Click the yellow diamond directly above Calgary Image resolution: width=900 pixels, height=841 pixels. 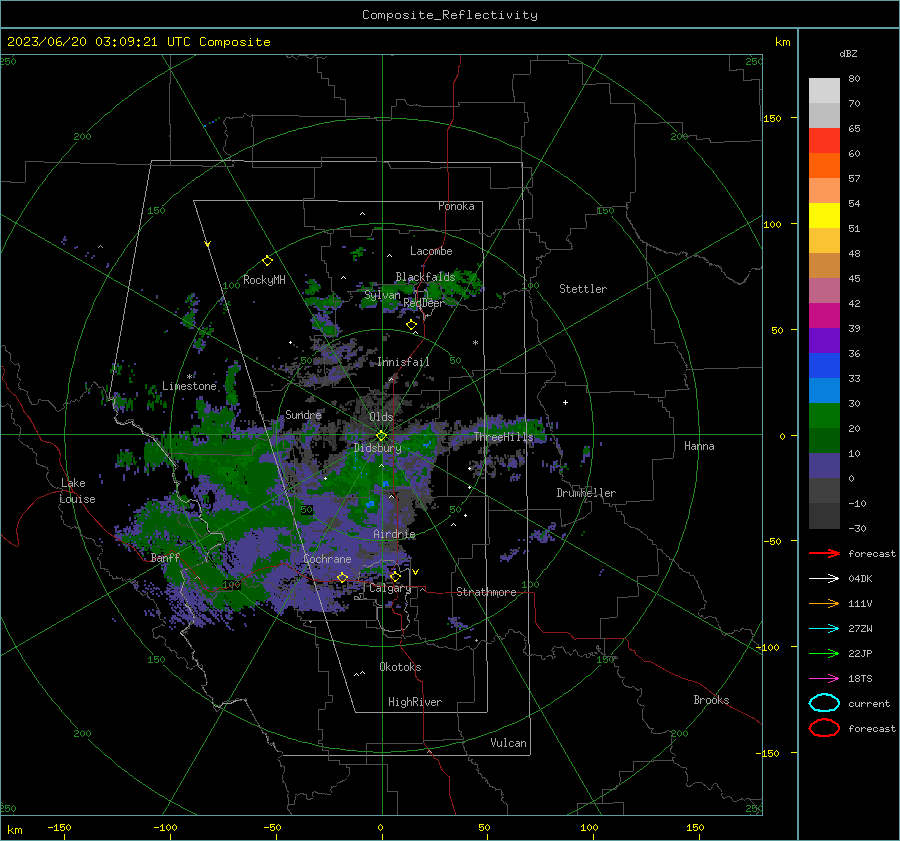[x=395, y=576]
